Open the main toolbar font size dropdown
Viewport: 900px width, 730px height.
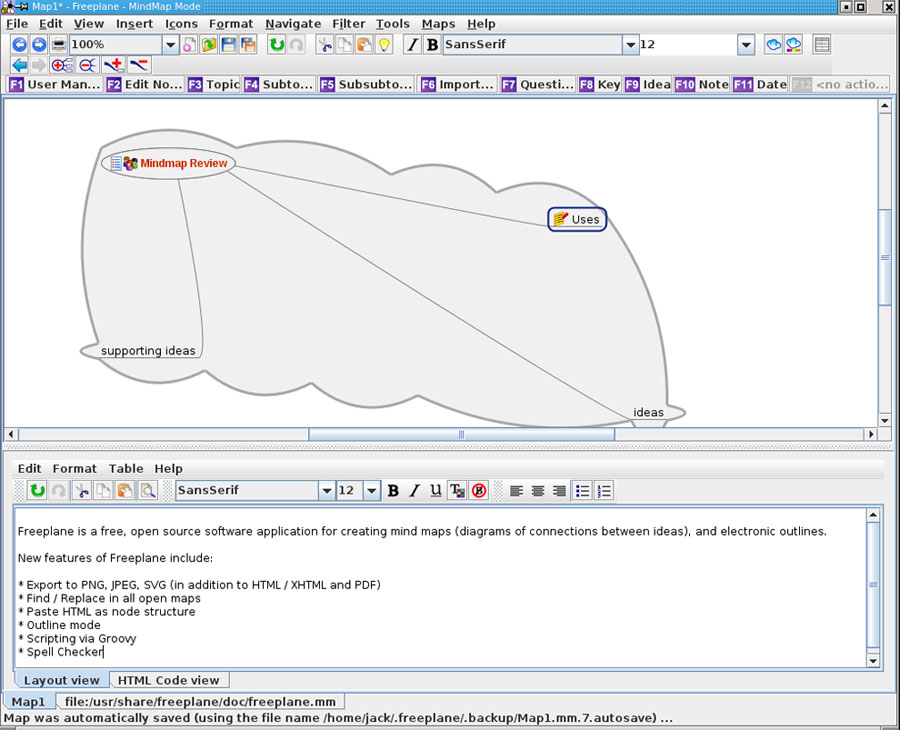pyautogui.click(x=746, y=45)
